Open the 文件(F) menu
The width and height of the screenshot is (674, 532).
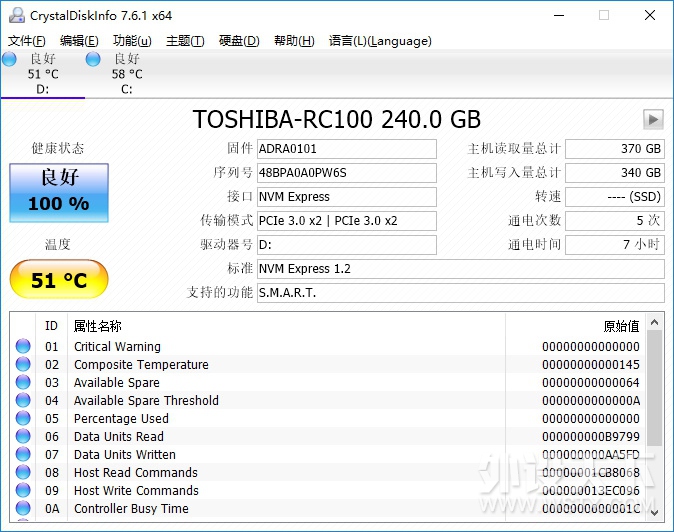pos(27,41)
